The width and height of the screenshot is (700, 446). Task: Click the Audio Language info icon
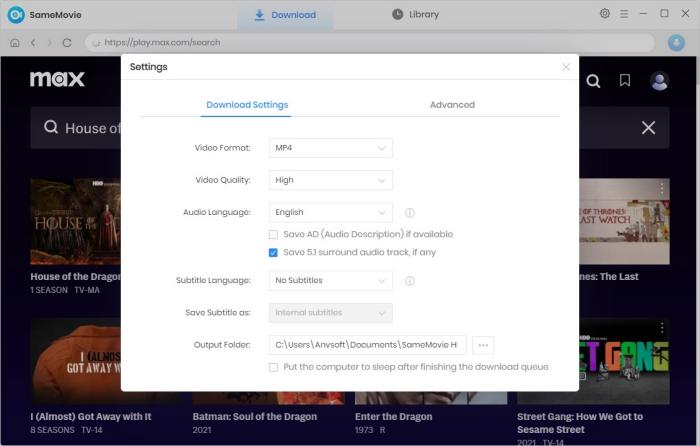410,213
